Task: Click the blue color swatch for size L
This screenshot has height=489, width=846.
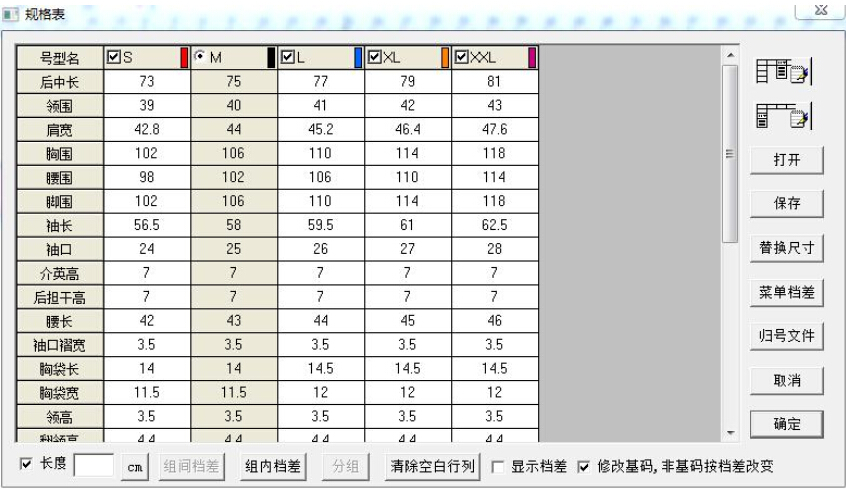Action: coord(359,58)
